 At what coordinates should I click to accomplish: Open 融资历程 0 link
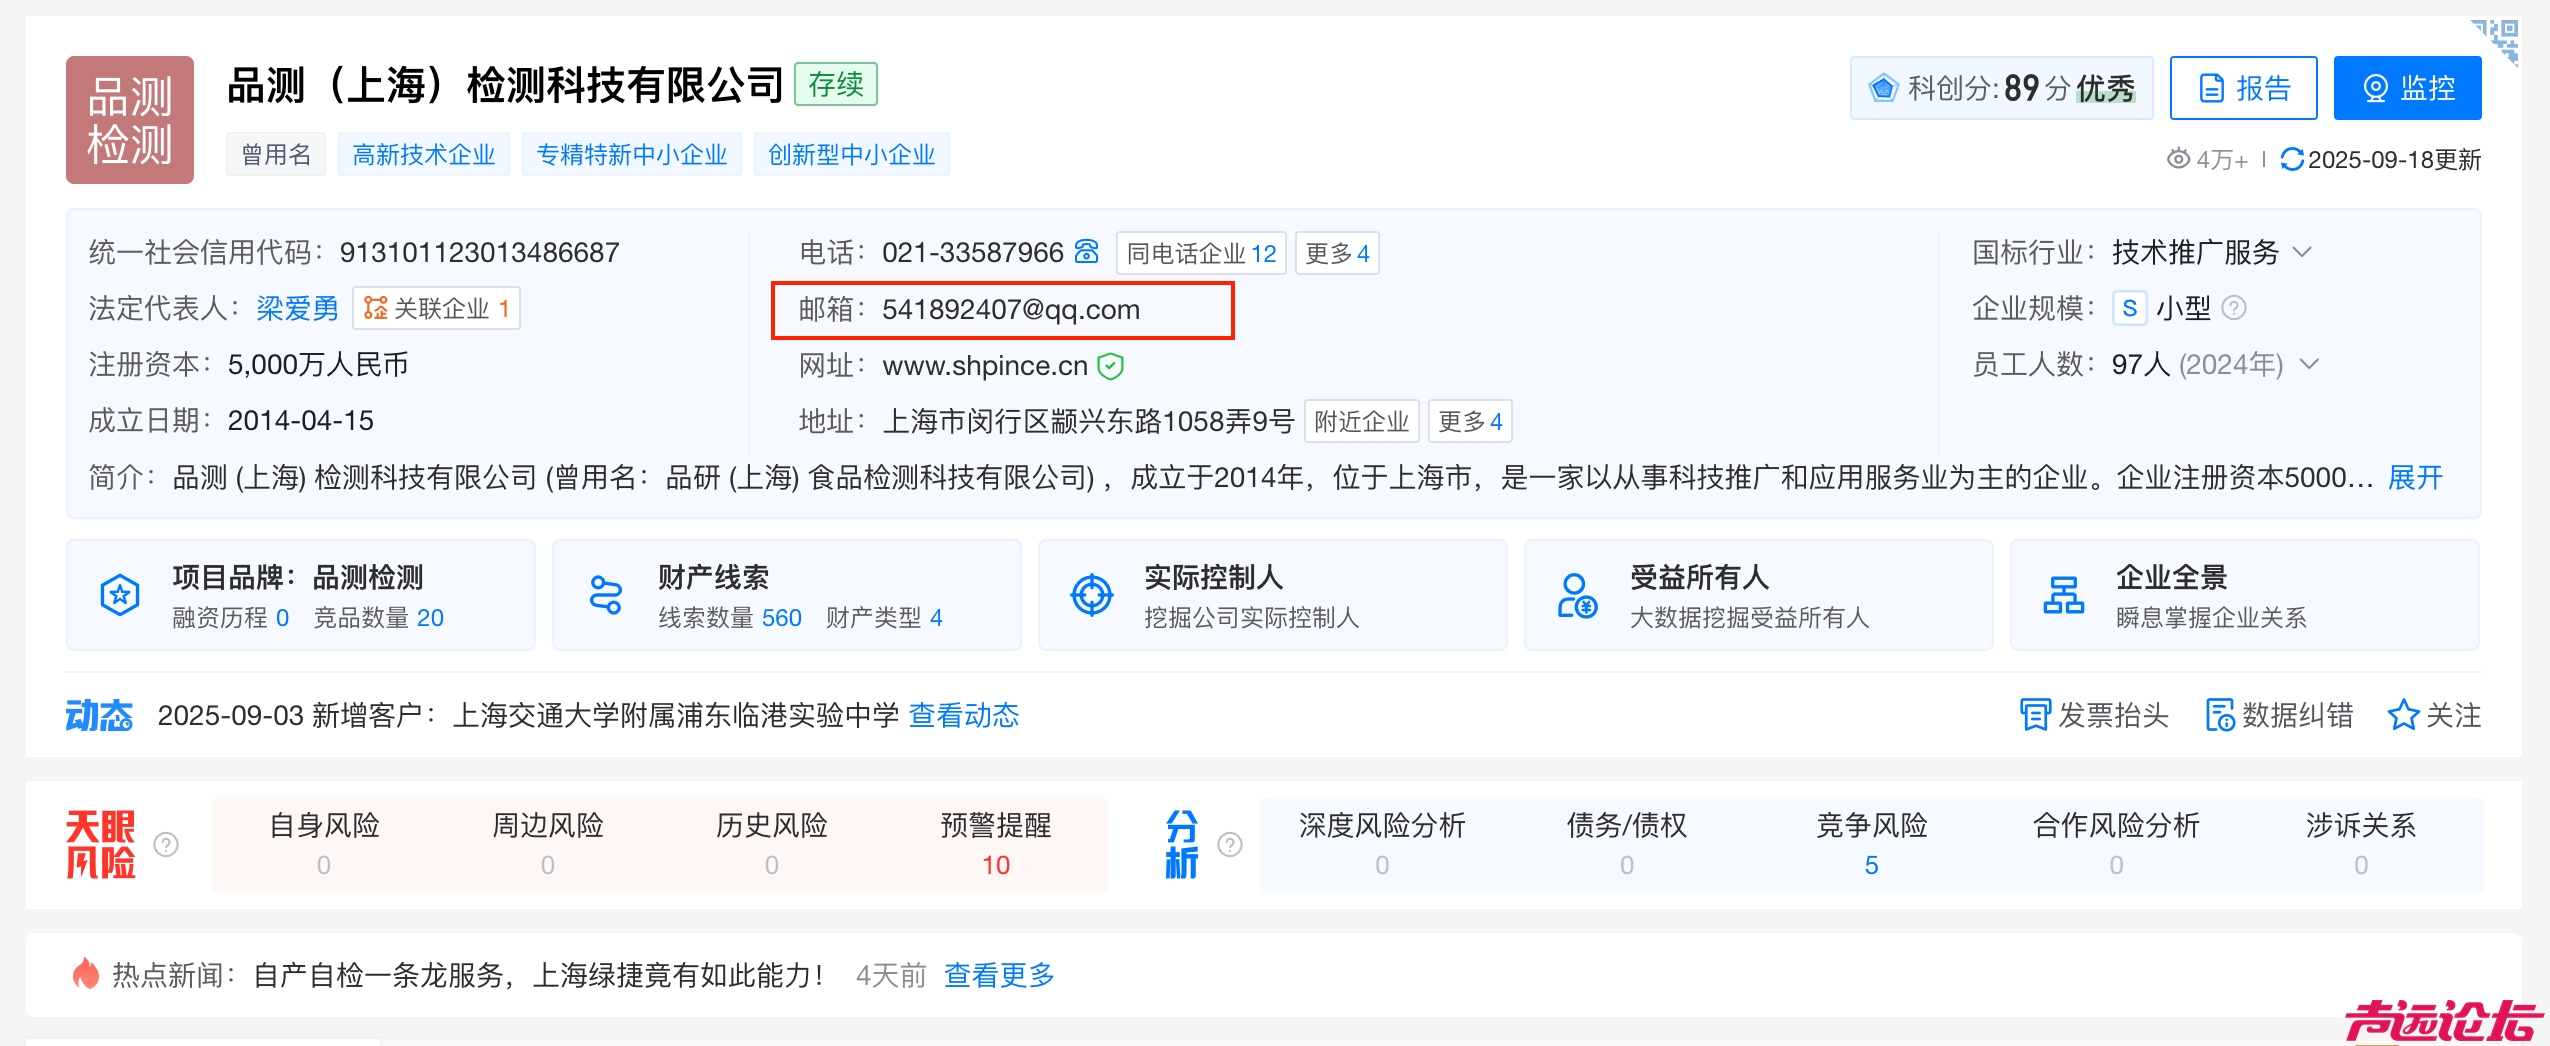pyautogui.click(x=231, y=618)
